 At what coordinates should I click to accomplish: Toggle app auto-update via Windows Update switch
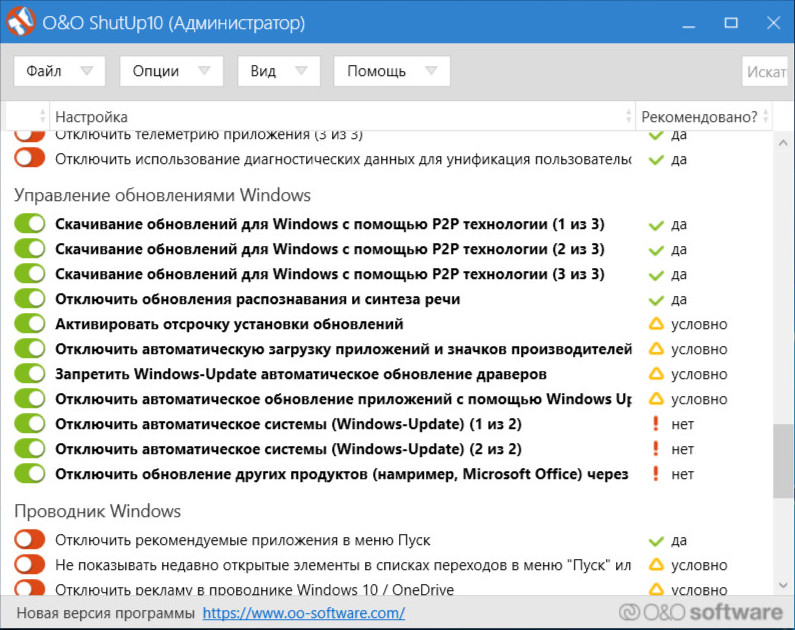click(30, 398)
